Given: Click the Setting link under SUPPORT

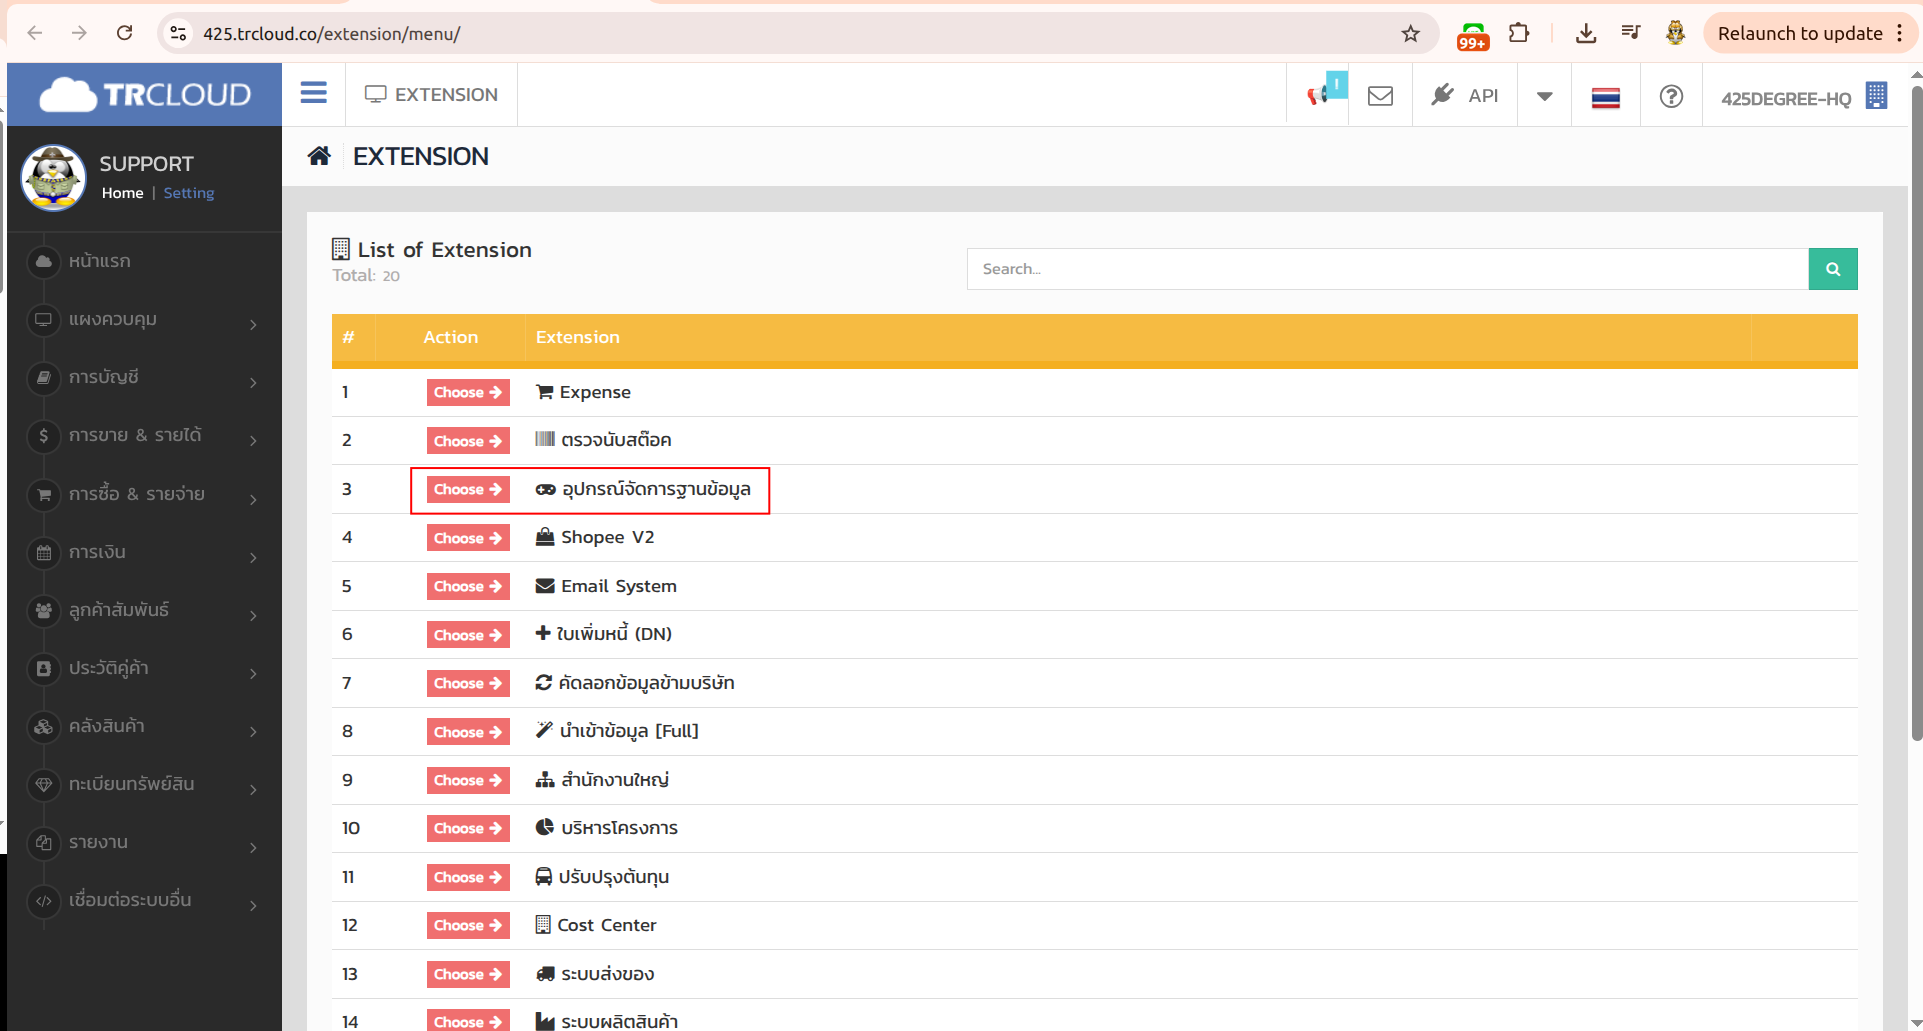Looking at the screenshot, I should coord(189,193).
